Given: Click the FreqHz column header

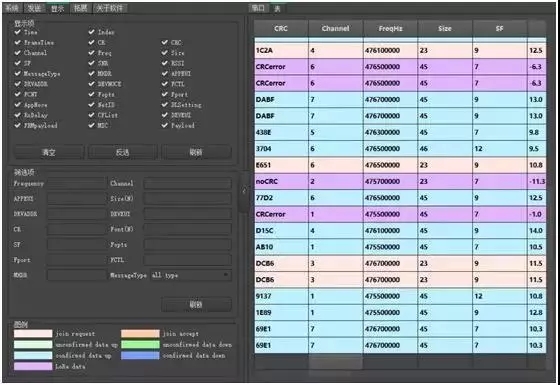Looking at the screenshot, I should click(x=390, y=29).
